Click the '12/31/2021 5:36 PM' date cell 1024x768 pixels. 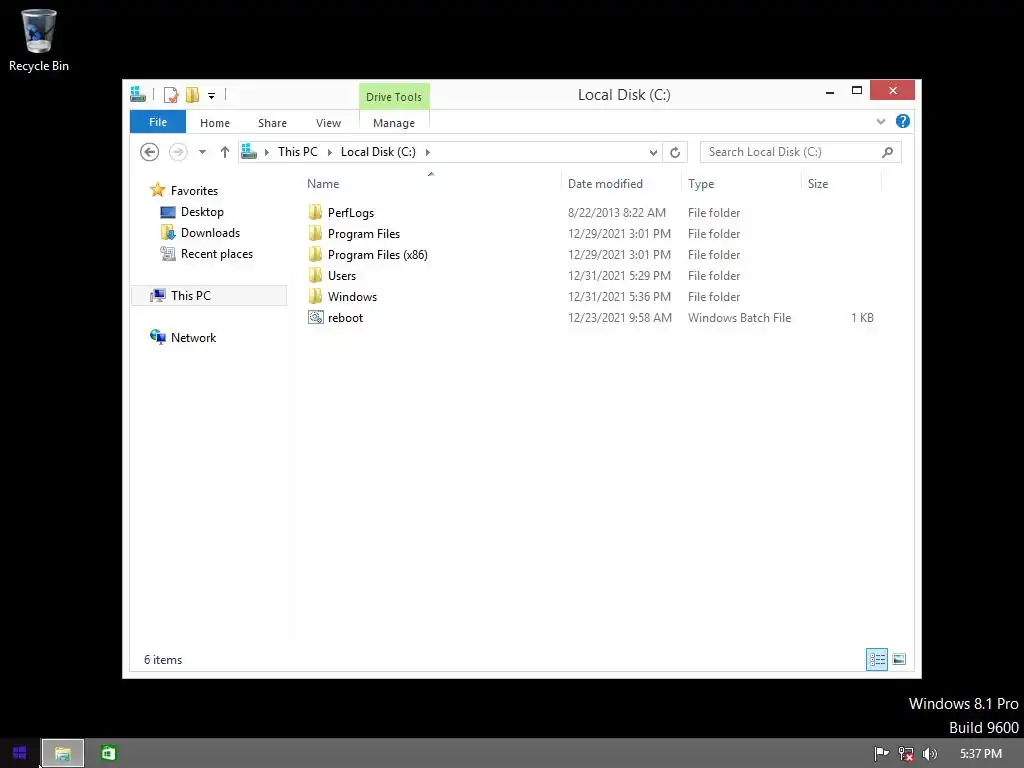coord(619,296)
